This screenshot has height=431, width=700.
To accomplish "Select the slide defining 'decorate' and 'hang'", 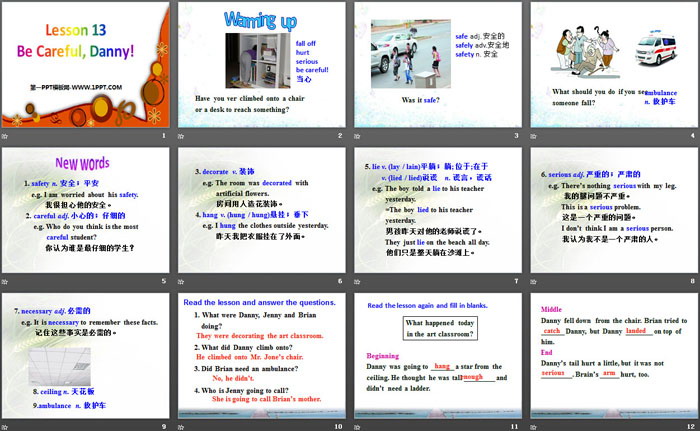I will click(260, 213).
